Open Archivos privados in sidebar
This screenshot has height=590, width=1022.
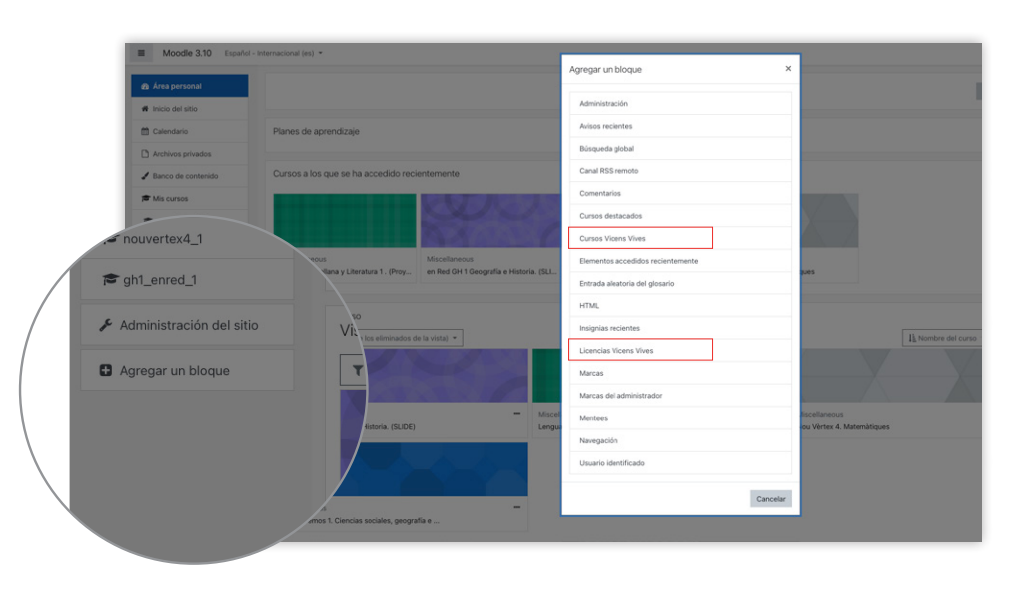[x=190, y=154]
